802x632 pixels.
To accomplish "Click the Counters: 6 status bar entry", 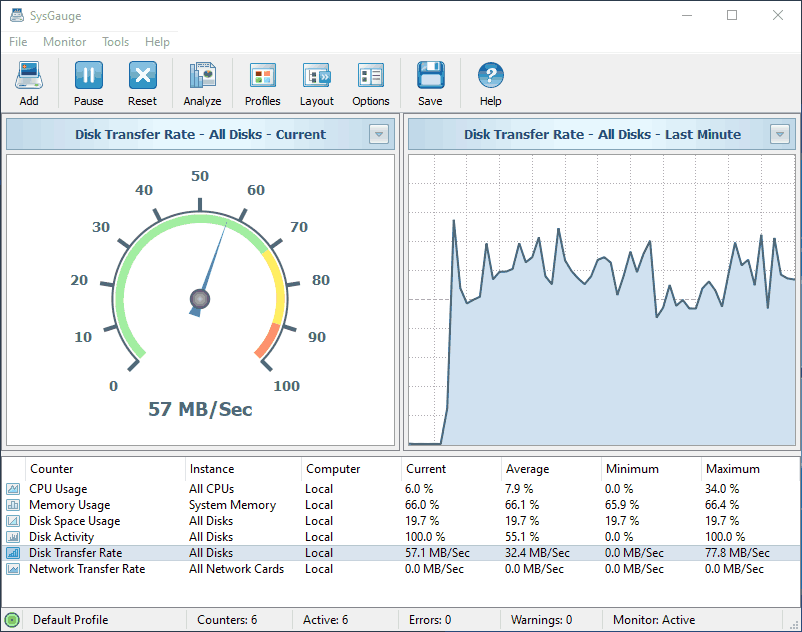I will tap(227, 620).
